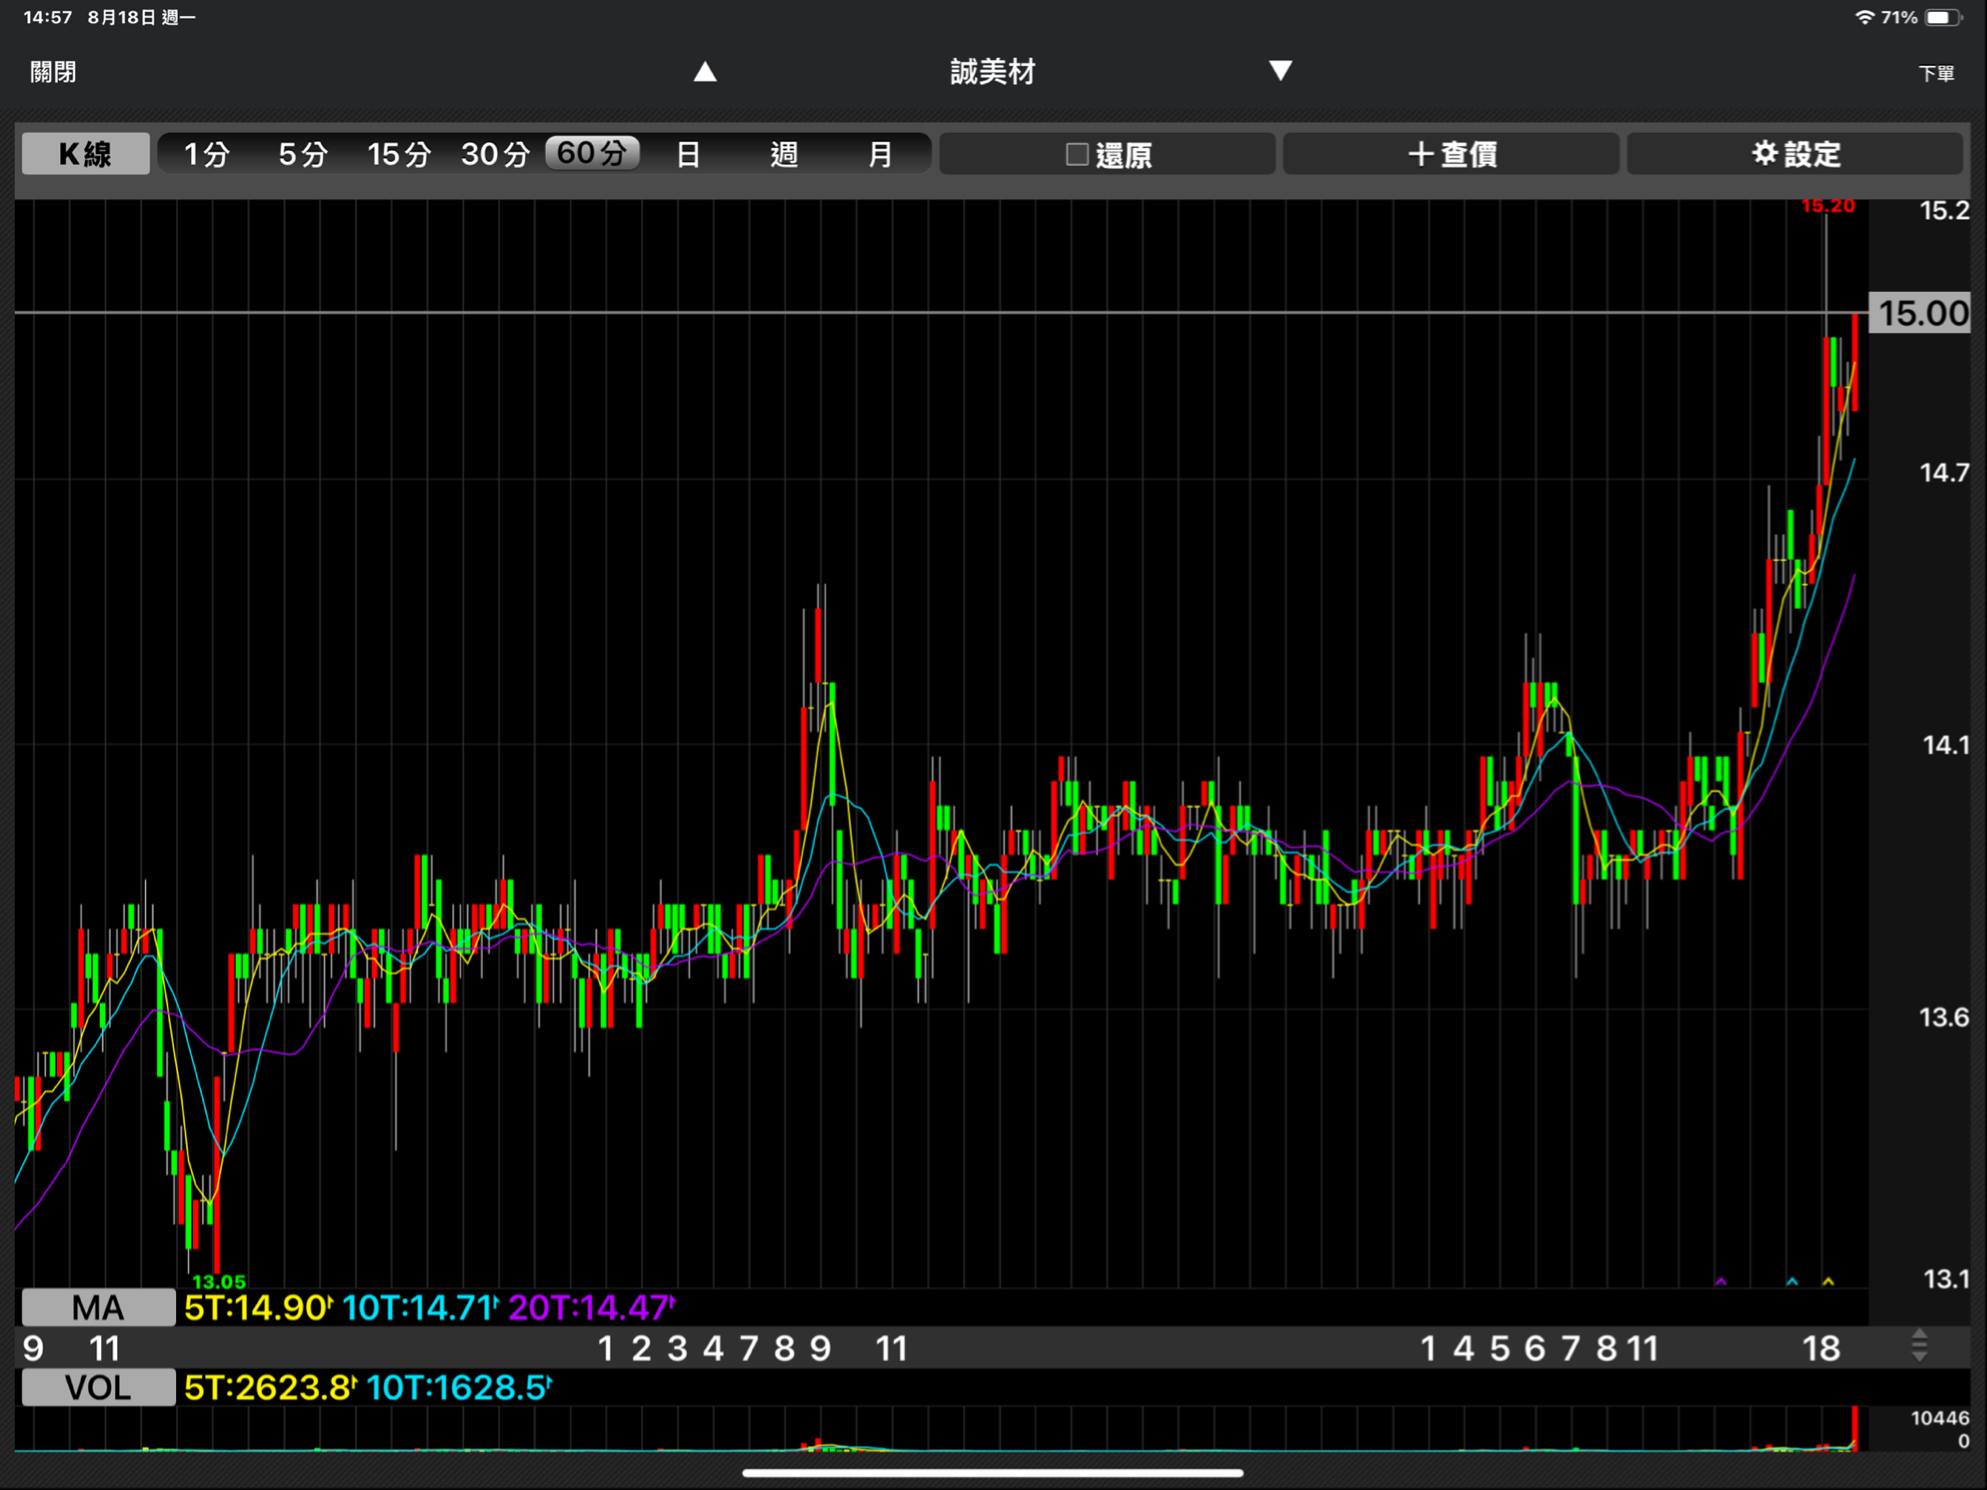Open the K線 chart type selector
Screen dimensions: 1987x1490
[x=86, y=154]
